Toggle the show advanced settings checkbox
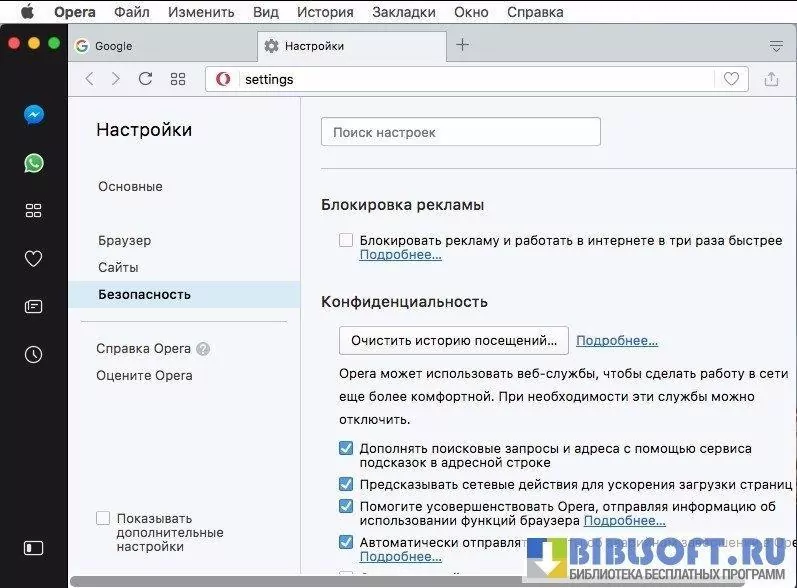Image resolution: width=797 pixels, height=588 pixels. [x=103, y=518]
